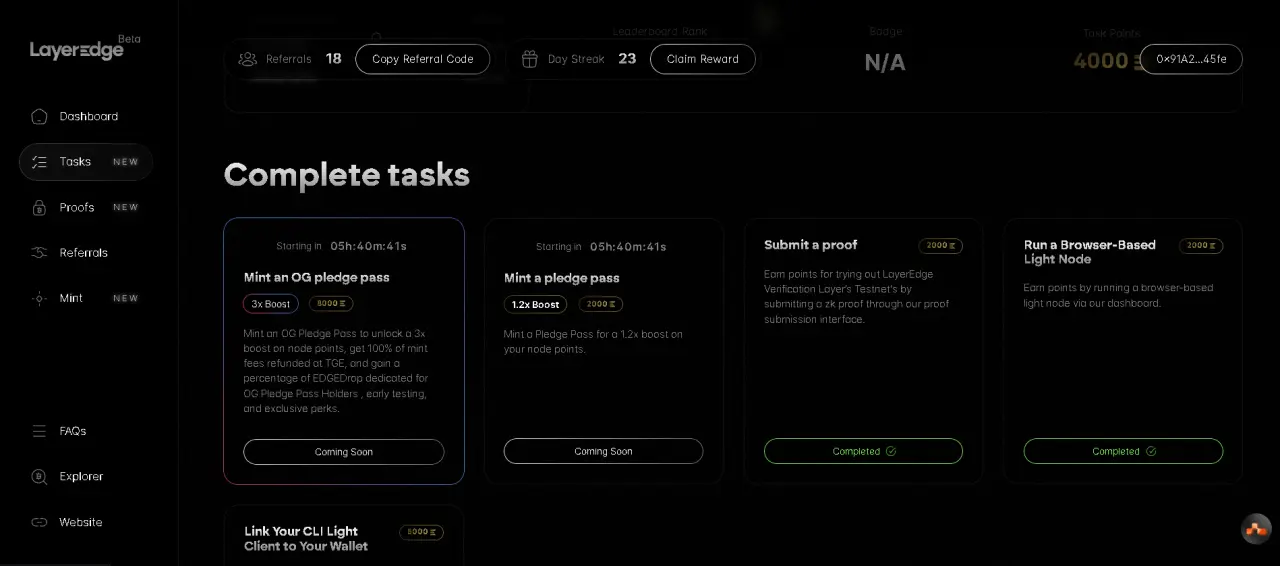The width and height of the screenshot is (1280, 566).
Task: Click the Complete tasks heading
Action: point(347,175)
